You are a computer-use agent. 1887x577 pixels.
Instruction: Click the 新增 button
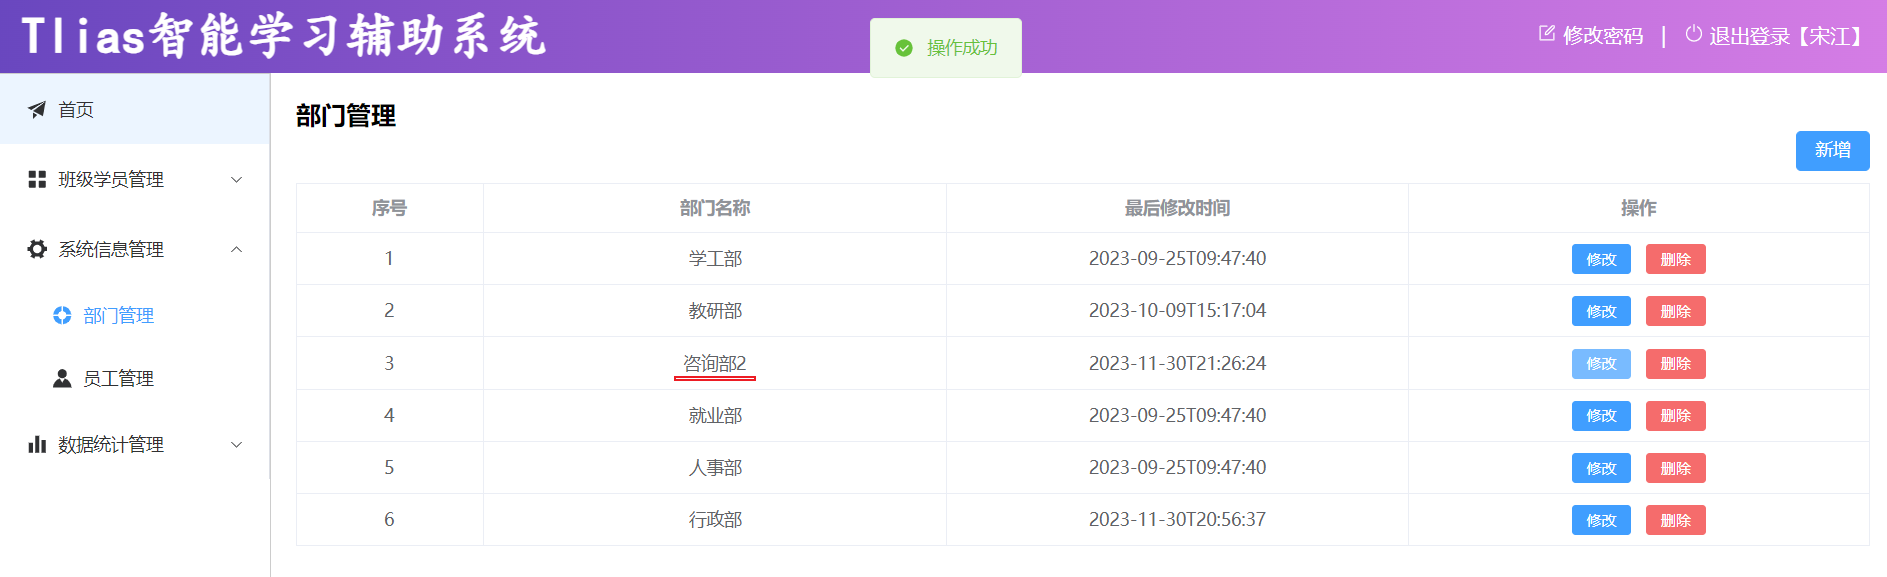1832,150
